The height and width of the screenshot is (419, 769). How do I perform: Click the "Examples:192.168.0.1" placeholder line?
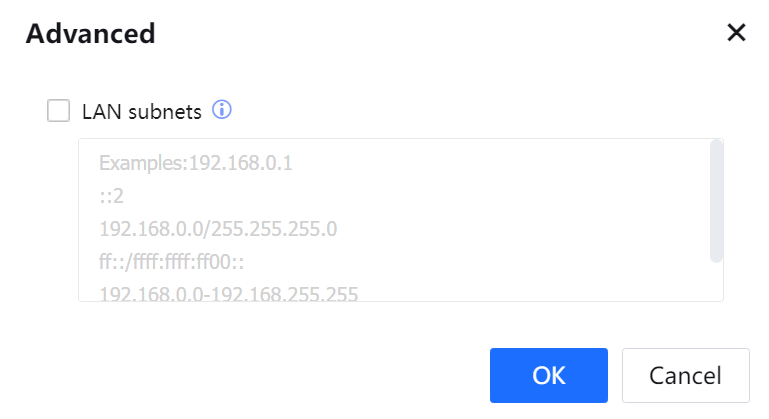[x=196, y=164]
